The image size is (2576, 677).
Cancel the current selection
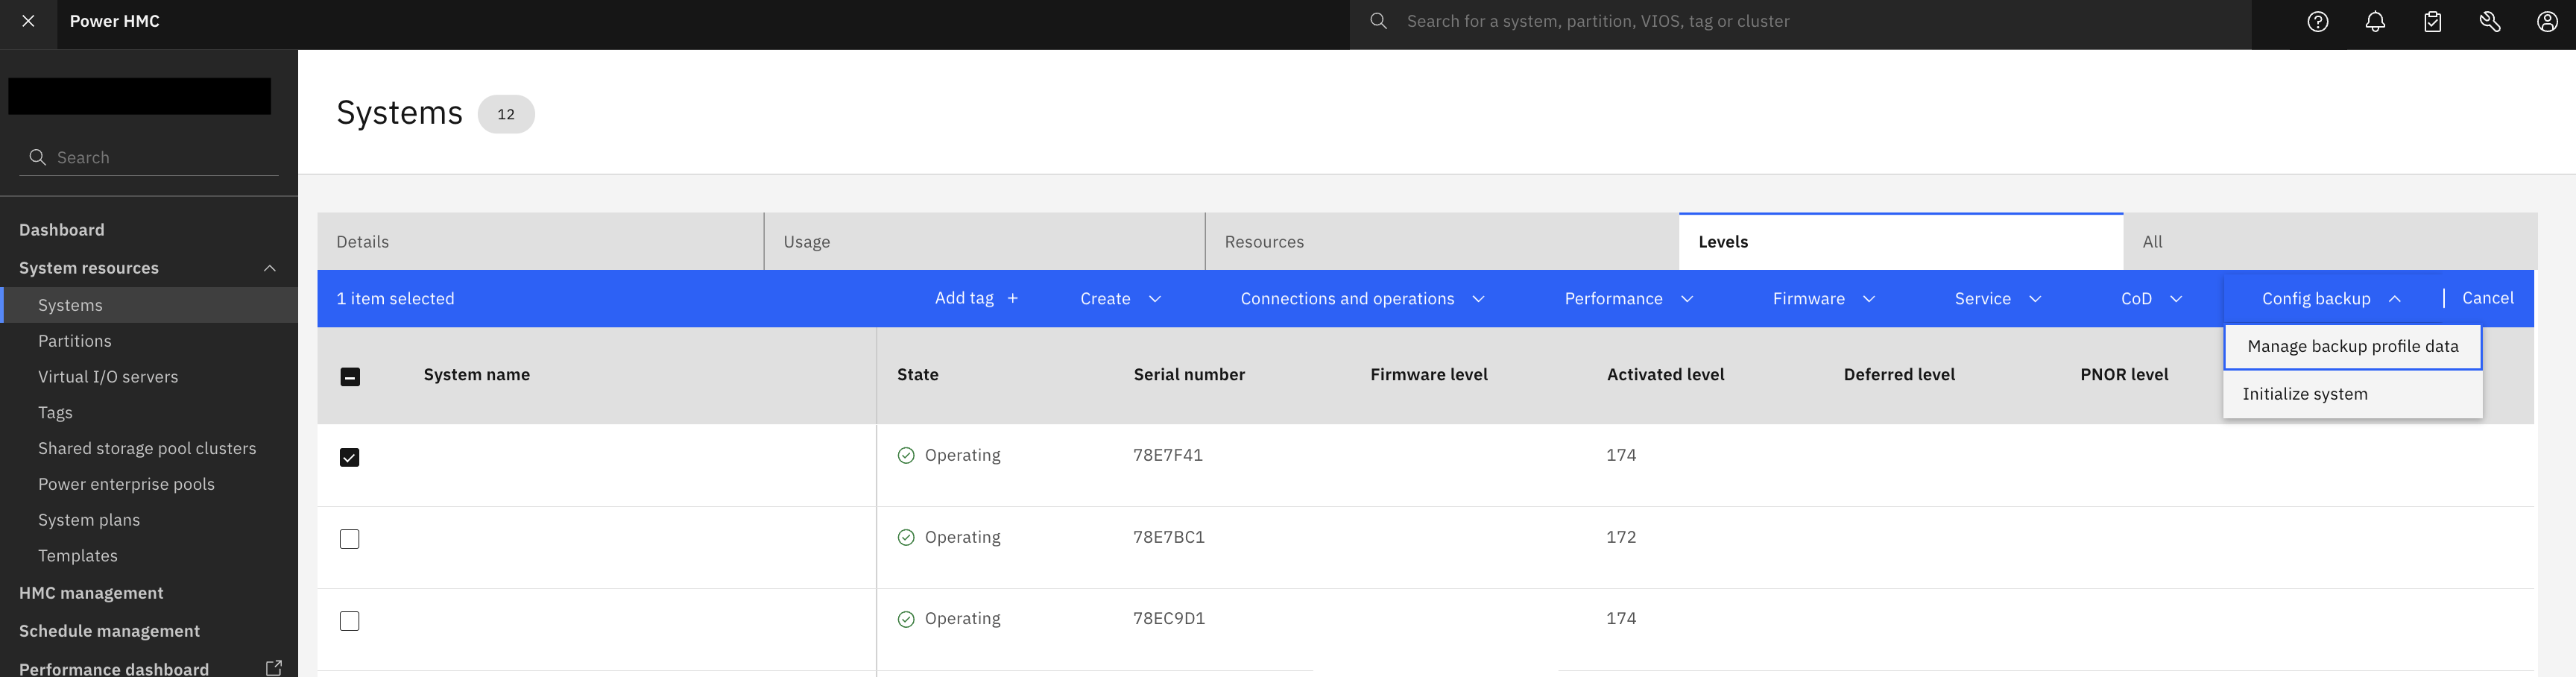[x=2488, y=298]
